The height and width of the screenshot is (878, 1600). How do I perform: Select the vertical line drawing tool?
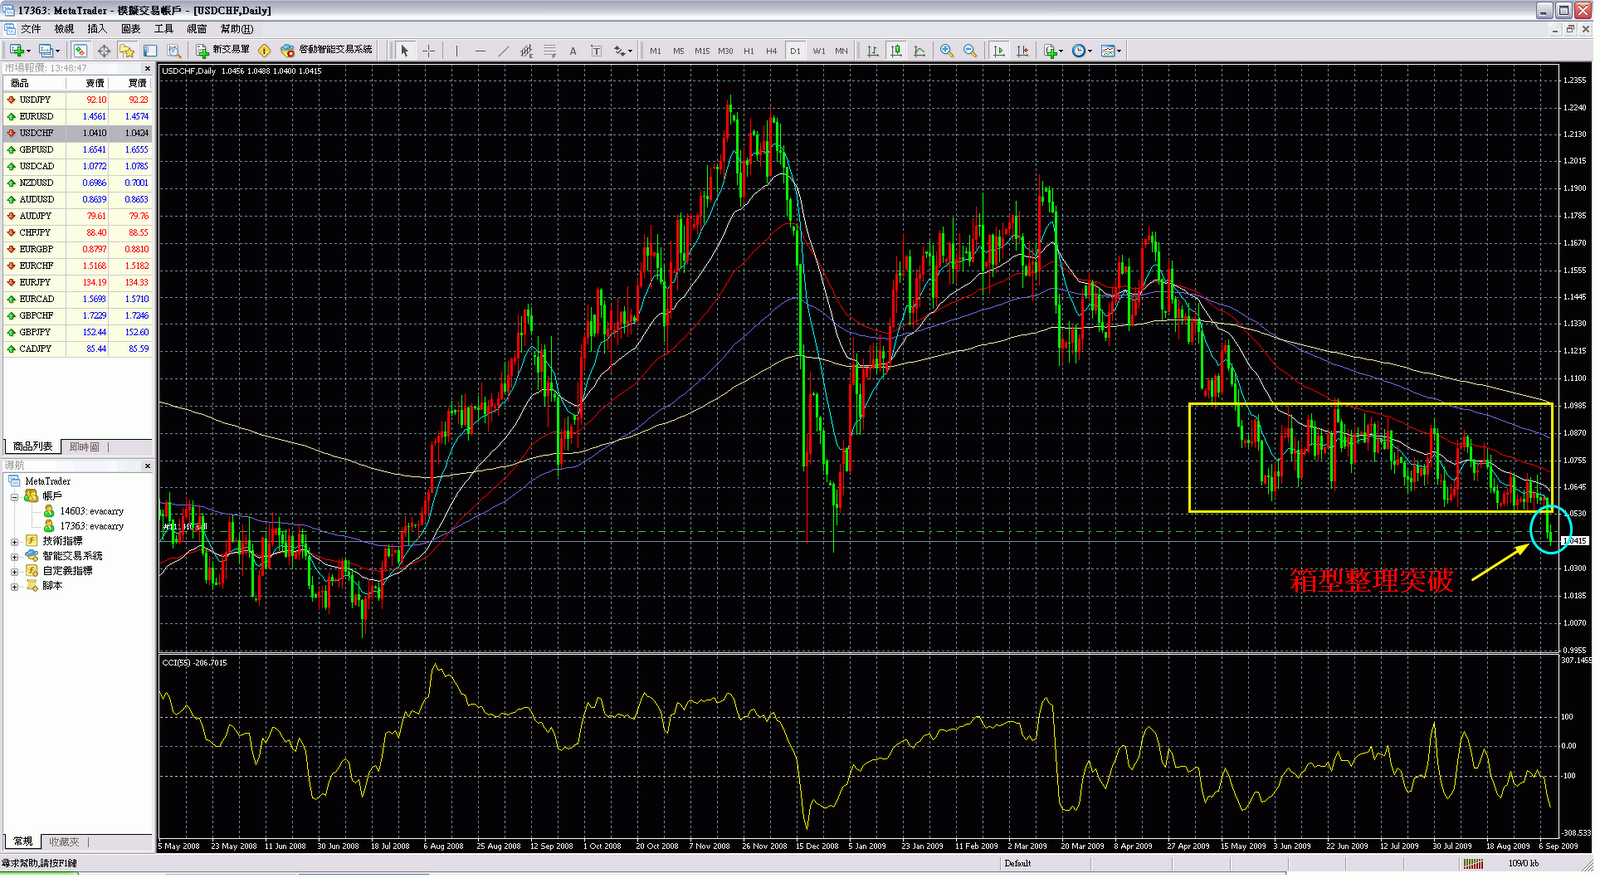457,50
